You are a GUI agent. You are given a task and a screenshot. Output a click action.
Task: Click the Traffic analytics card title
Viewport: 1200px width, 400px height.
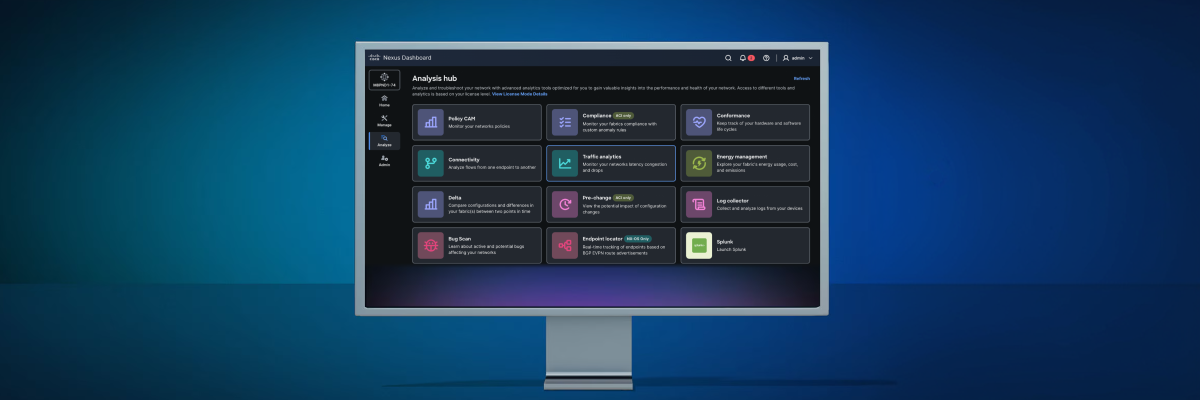pos(602,156)
